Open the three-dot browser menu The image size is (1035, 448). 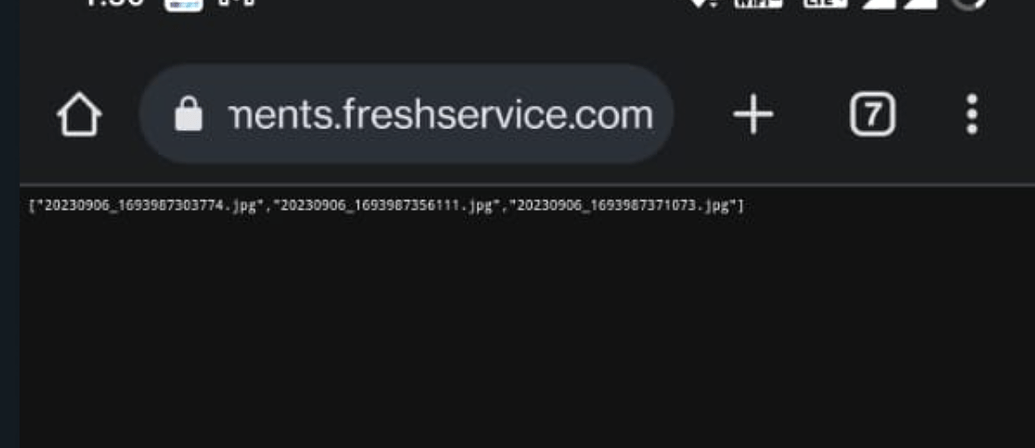(972, 114)
